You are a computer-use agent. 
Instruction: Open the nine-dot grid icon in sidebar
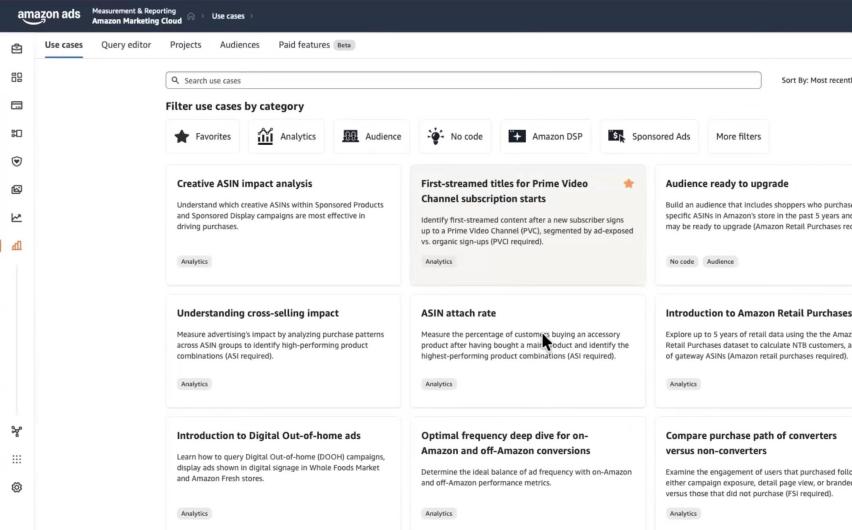click(16, 459)
